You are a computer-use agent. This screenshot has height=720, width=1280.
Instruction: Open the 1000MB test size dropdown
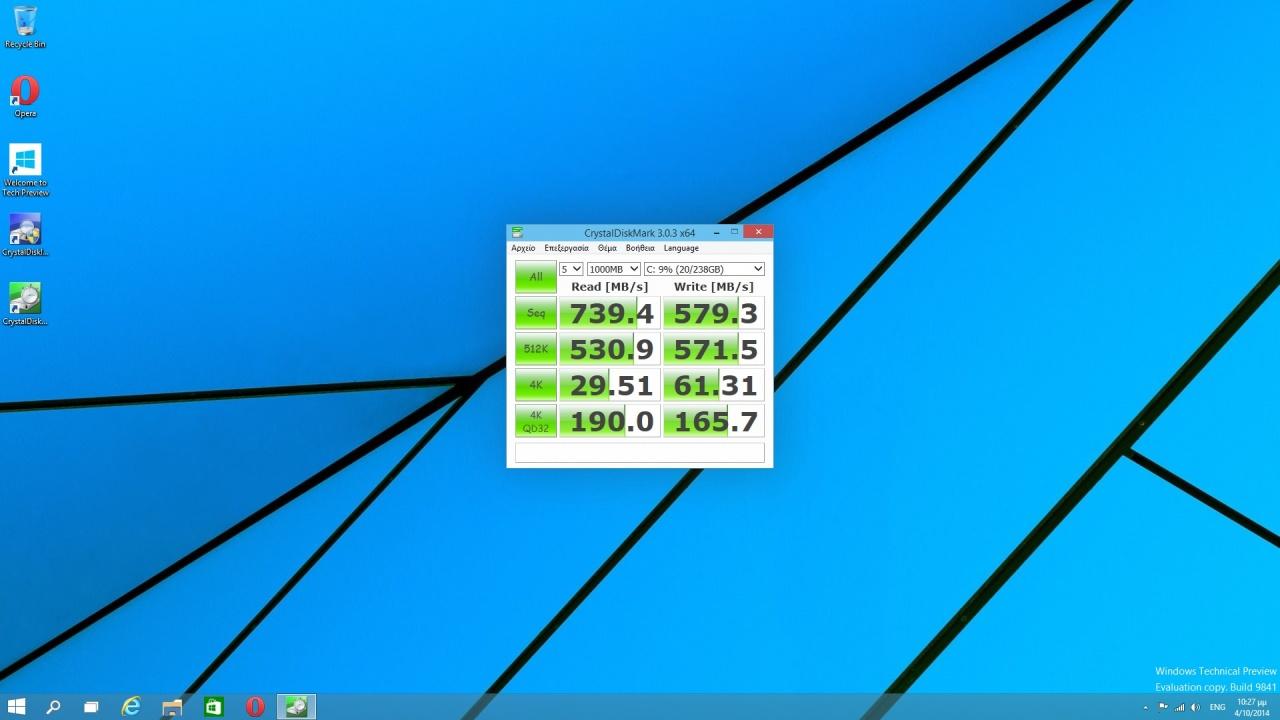tap(614, 269)
